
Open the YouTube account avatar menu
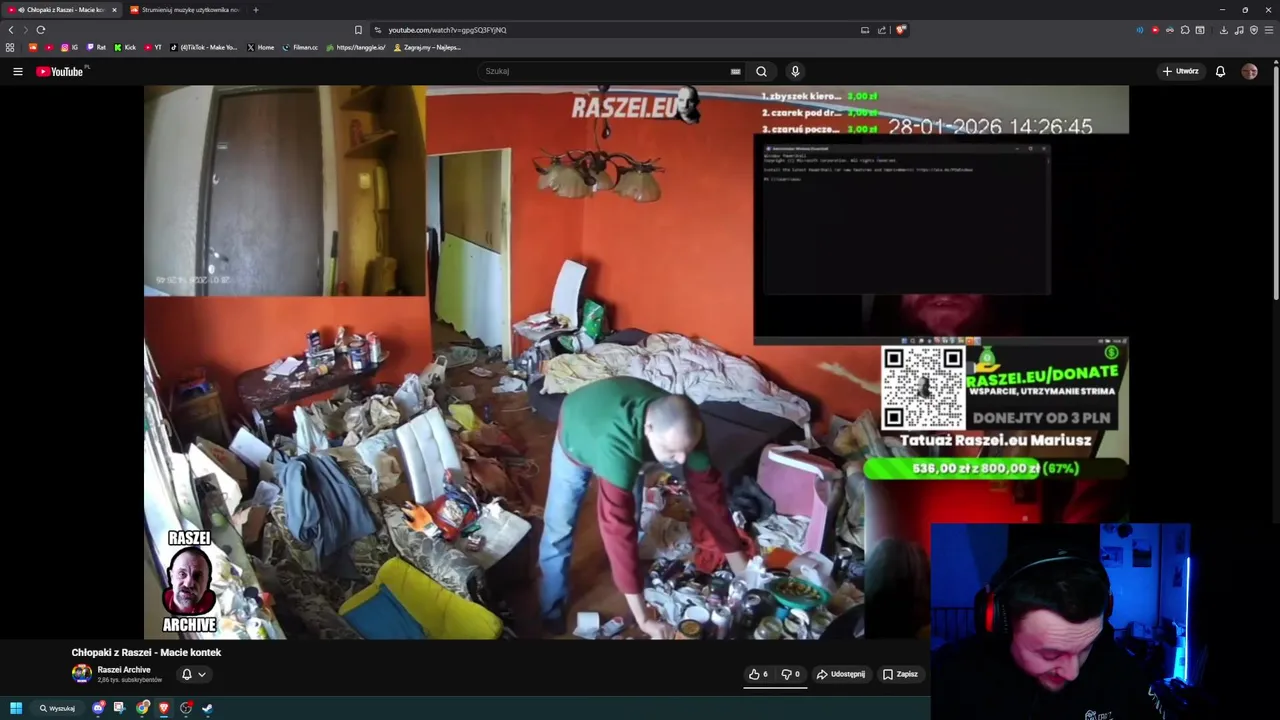[x=1249, y=71]
